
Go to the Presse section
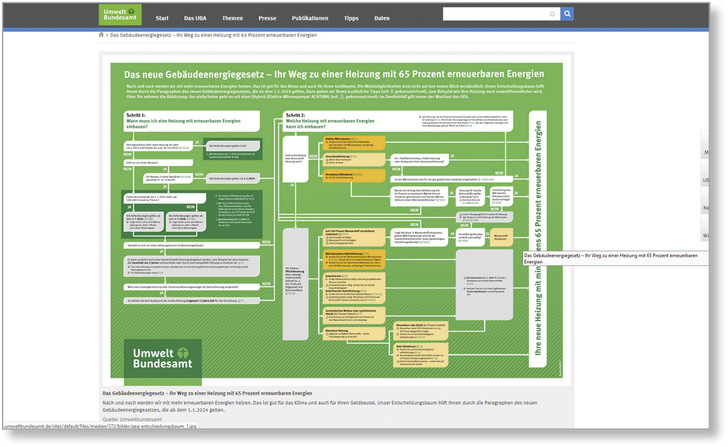268,19
